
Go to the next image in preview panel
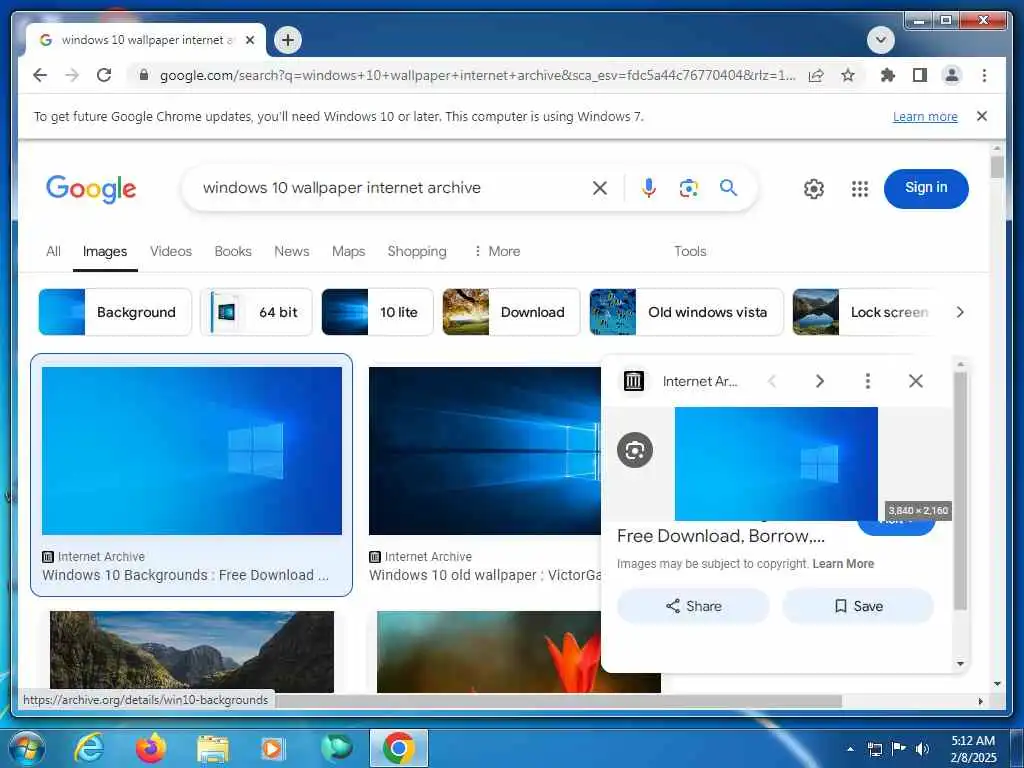click(x=820, y=381)
